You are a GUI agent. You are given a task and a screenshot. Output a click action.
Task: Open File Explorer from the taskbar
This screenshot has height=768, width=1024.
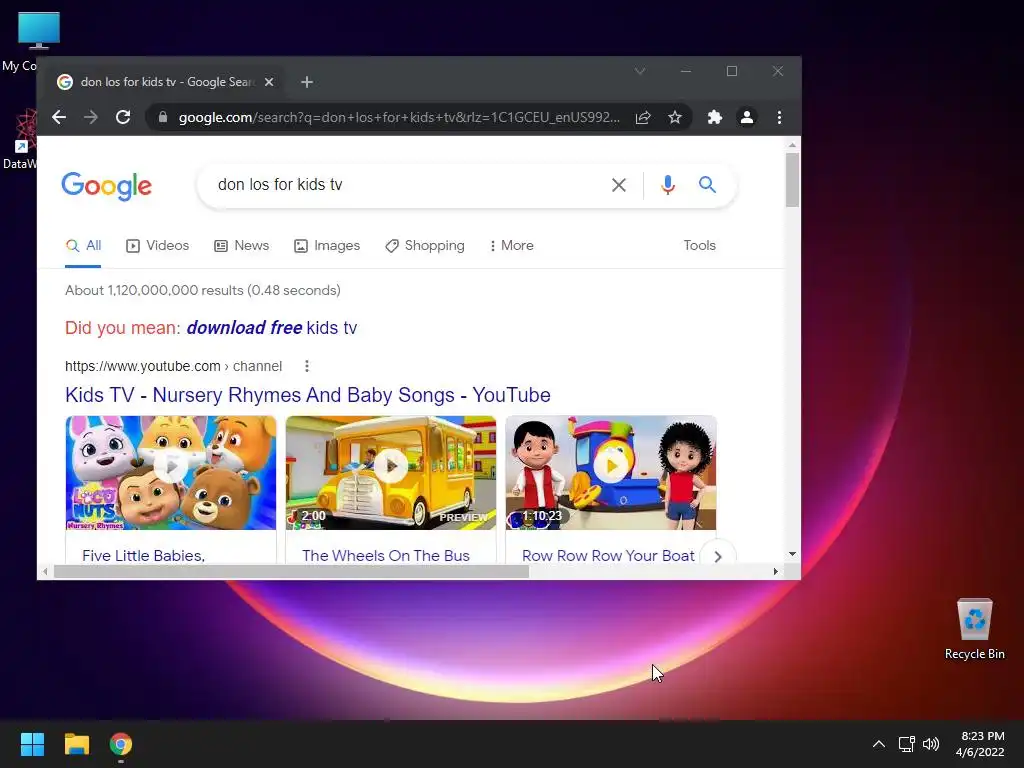tap(76, 744)
